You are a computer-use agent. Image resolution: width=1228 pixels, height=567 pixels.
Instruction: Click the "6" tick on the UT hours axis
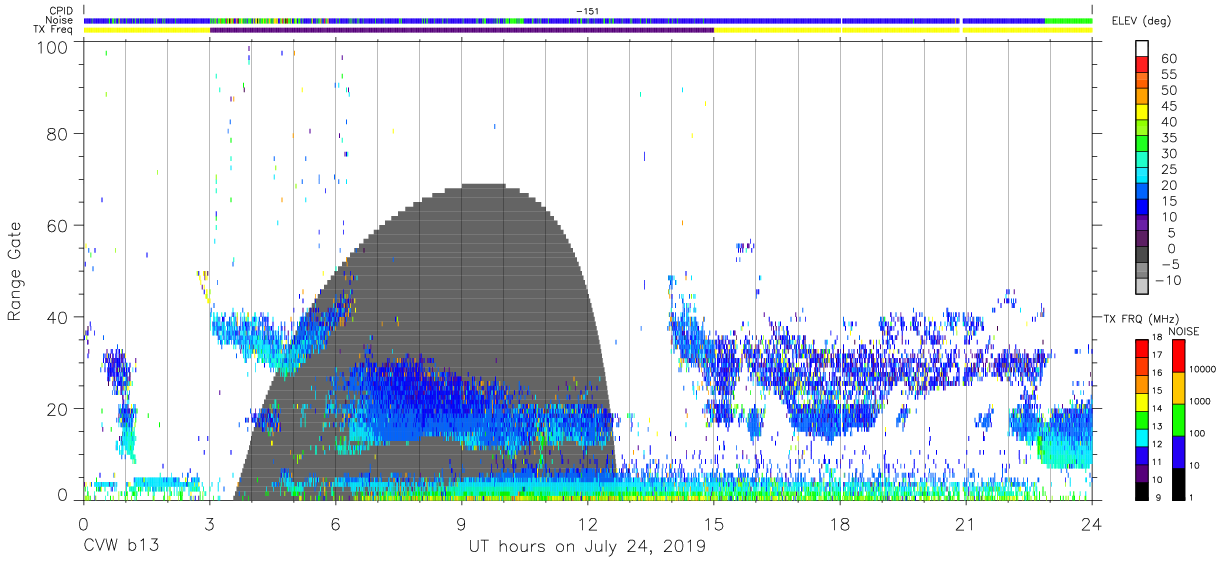point(335,523)
